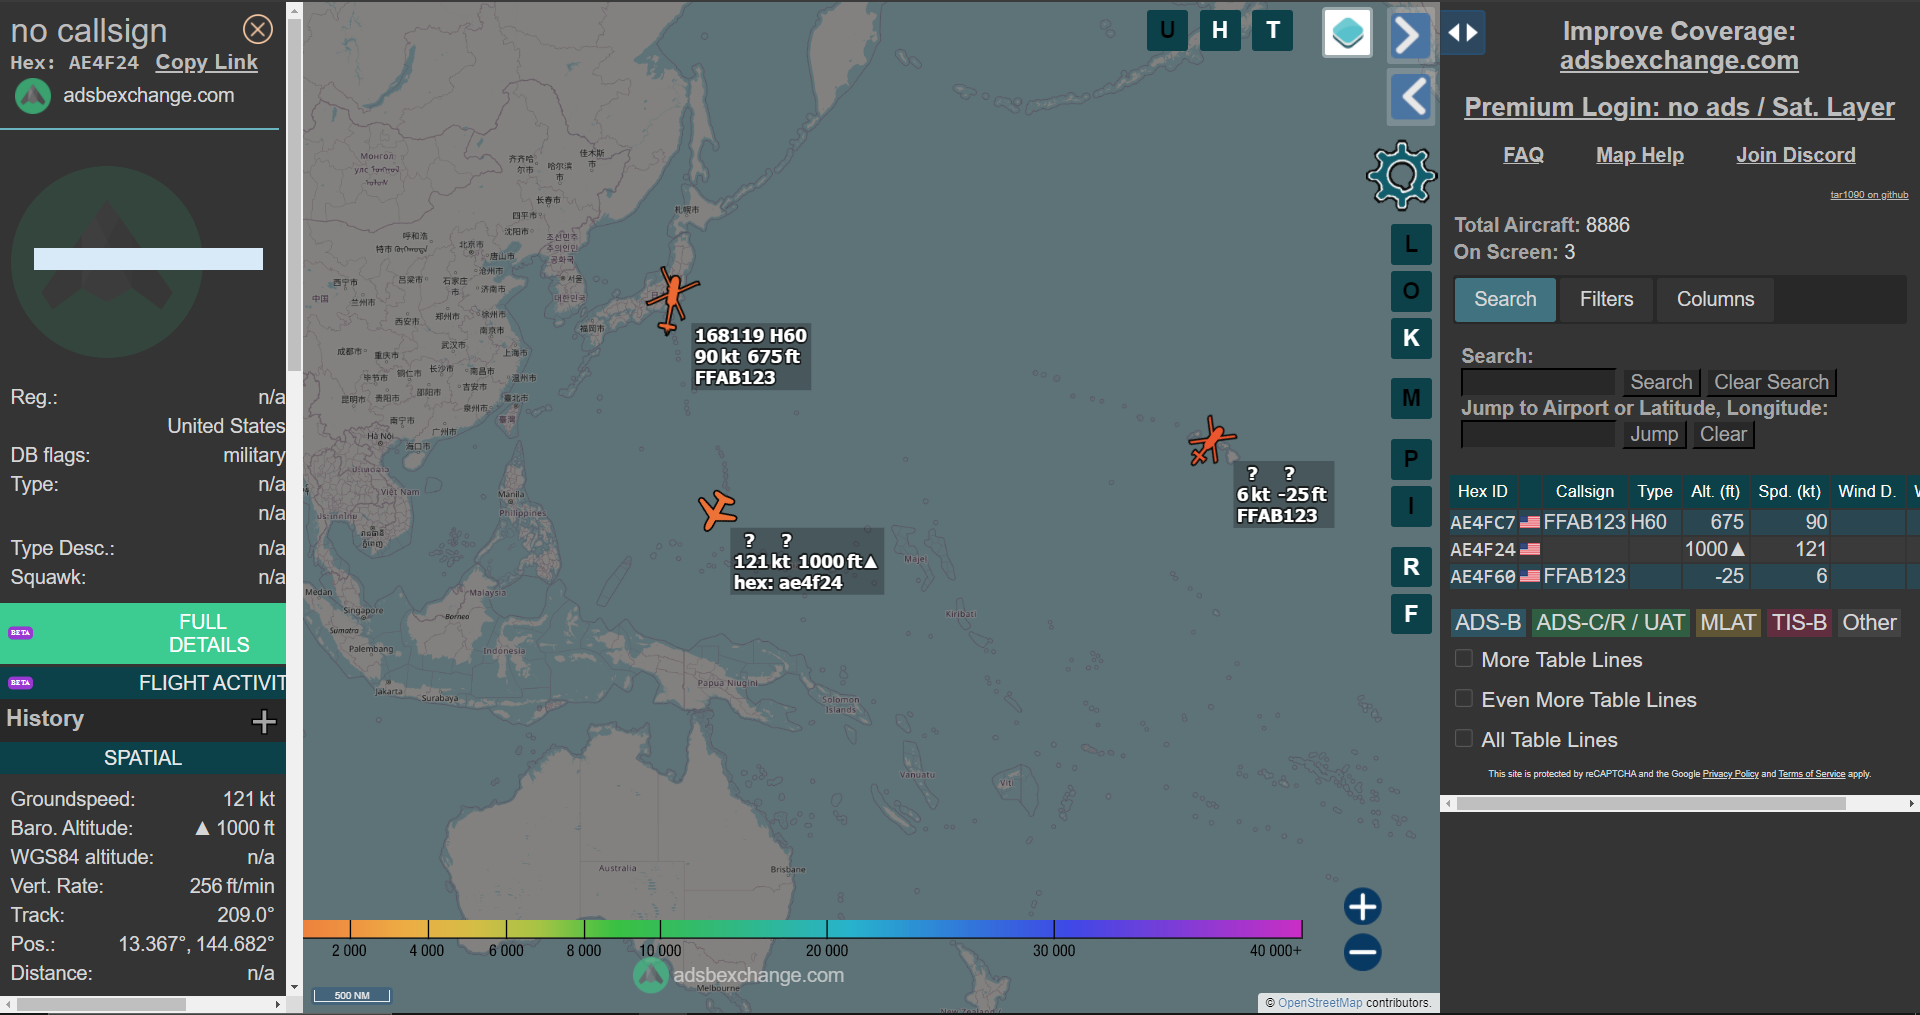Collapse sidebar with right chevron button
Viewport: 1920px width, 1015px height.
[1410, 36]
